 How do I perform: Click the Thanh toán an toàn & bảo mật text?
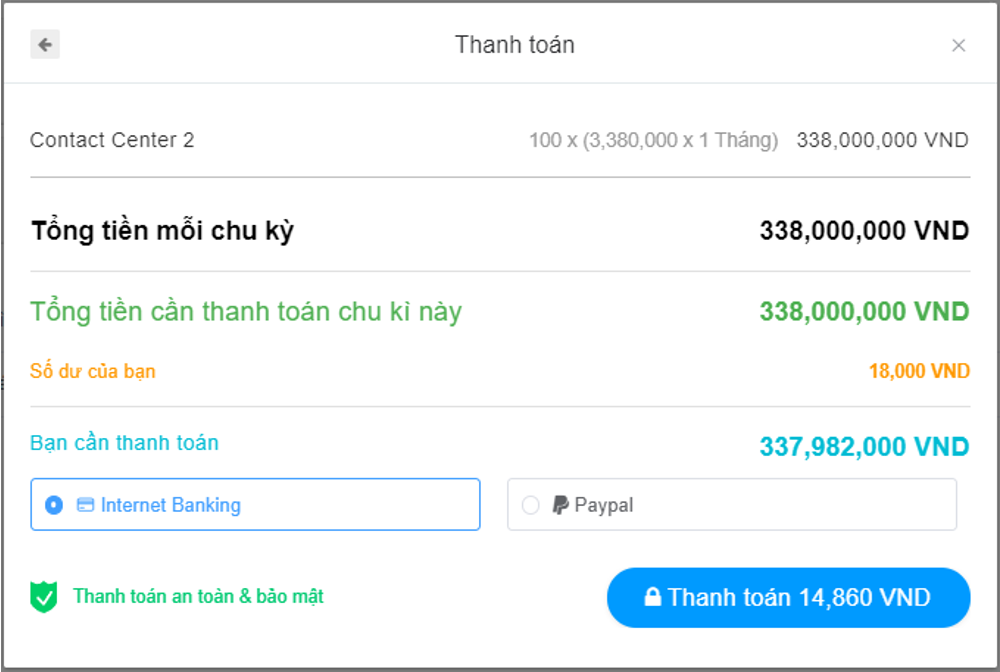(x=198, y=596)
